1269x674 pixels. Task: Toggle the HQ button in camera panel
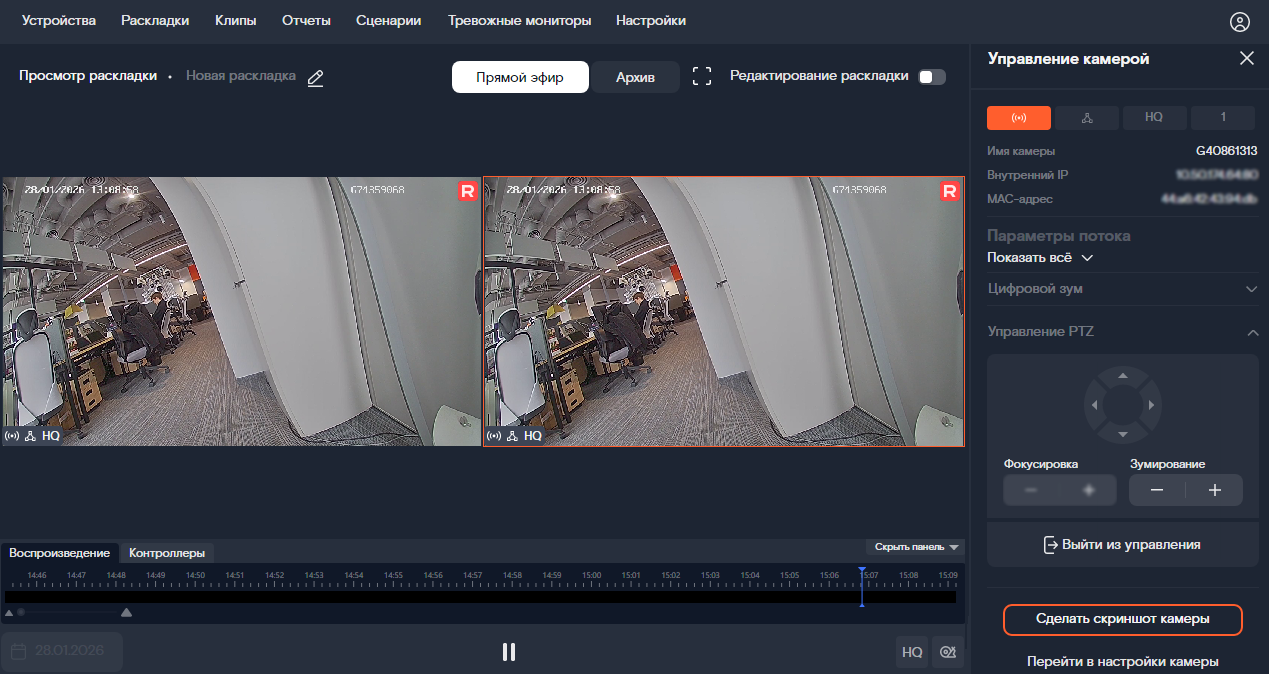(x=1154, y=118)
